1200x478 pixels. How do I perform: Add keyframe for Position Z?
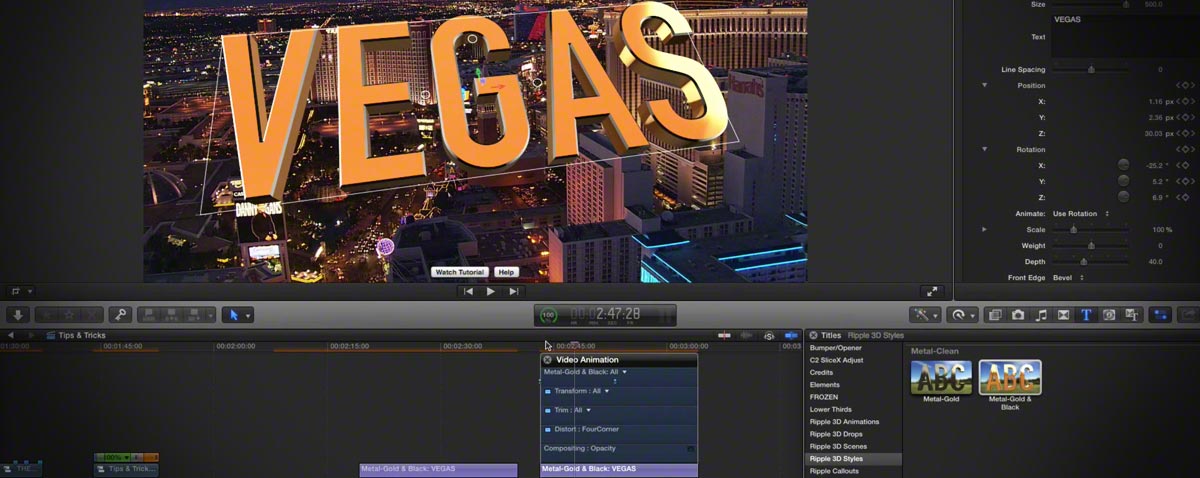pyautogui.click(x=1185, y=133)
